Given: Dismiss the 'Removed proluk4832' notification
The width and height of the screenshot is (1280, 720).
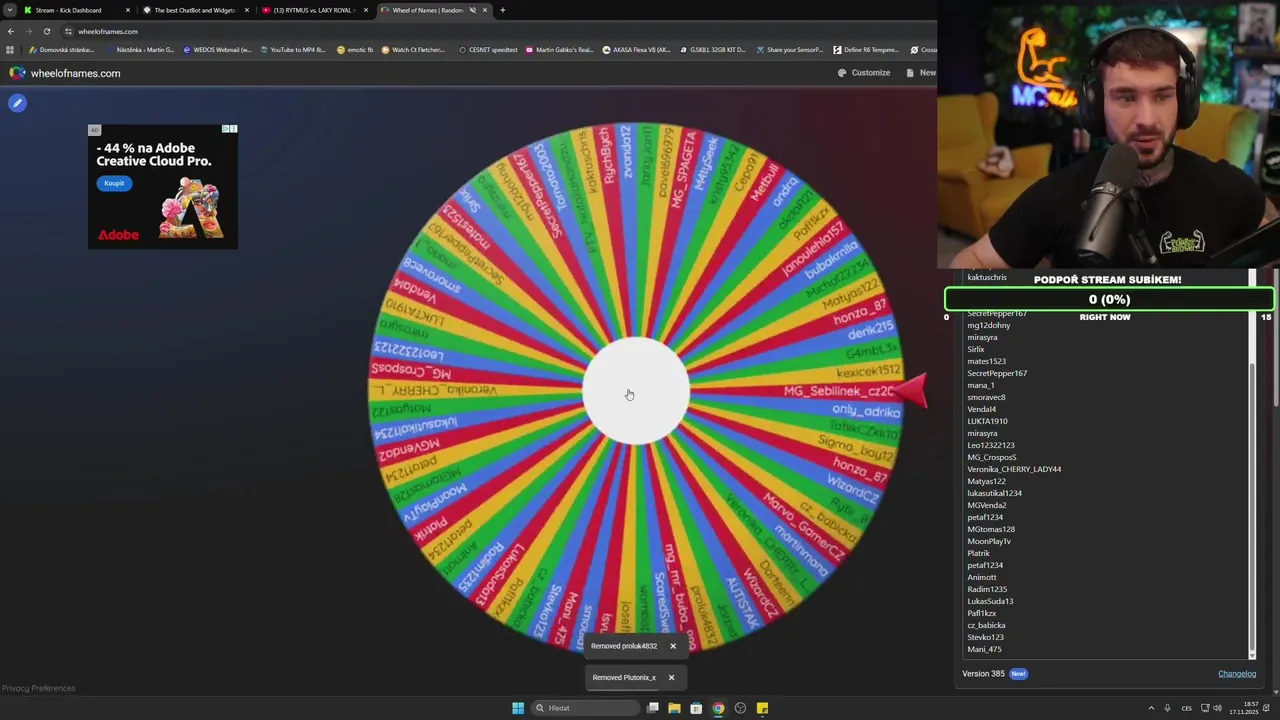Looking at the screenshot, I should [x=673, y=646].
